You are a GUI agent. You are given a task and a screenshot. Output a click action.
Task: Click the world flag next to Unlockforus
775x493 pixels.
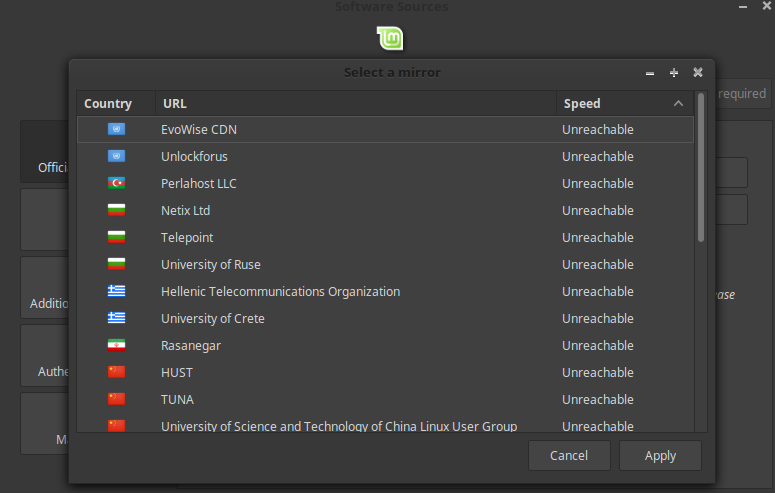click(117, 156)
